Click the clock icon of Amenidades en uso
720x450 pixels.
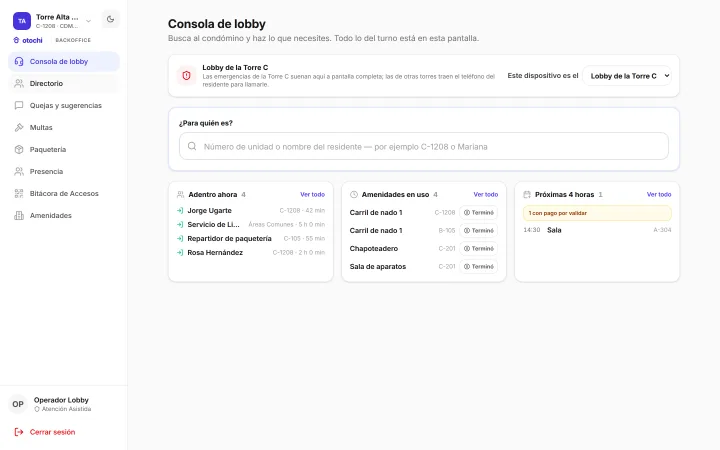tap(354, 195)
